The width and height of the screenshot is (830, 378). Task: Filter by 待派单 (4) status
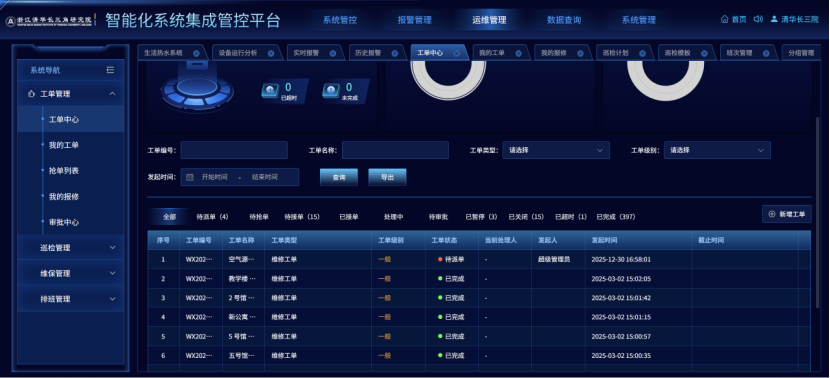click(x=212, y=217)
